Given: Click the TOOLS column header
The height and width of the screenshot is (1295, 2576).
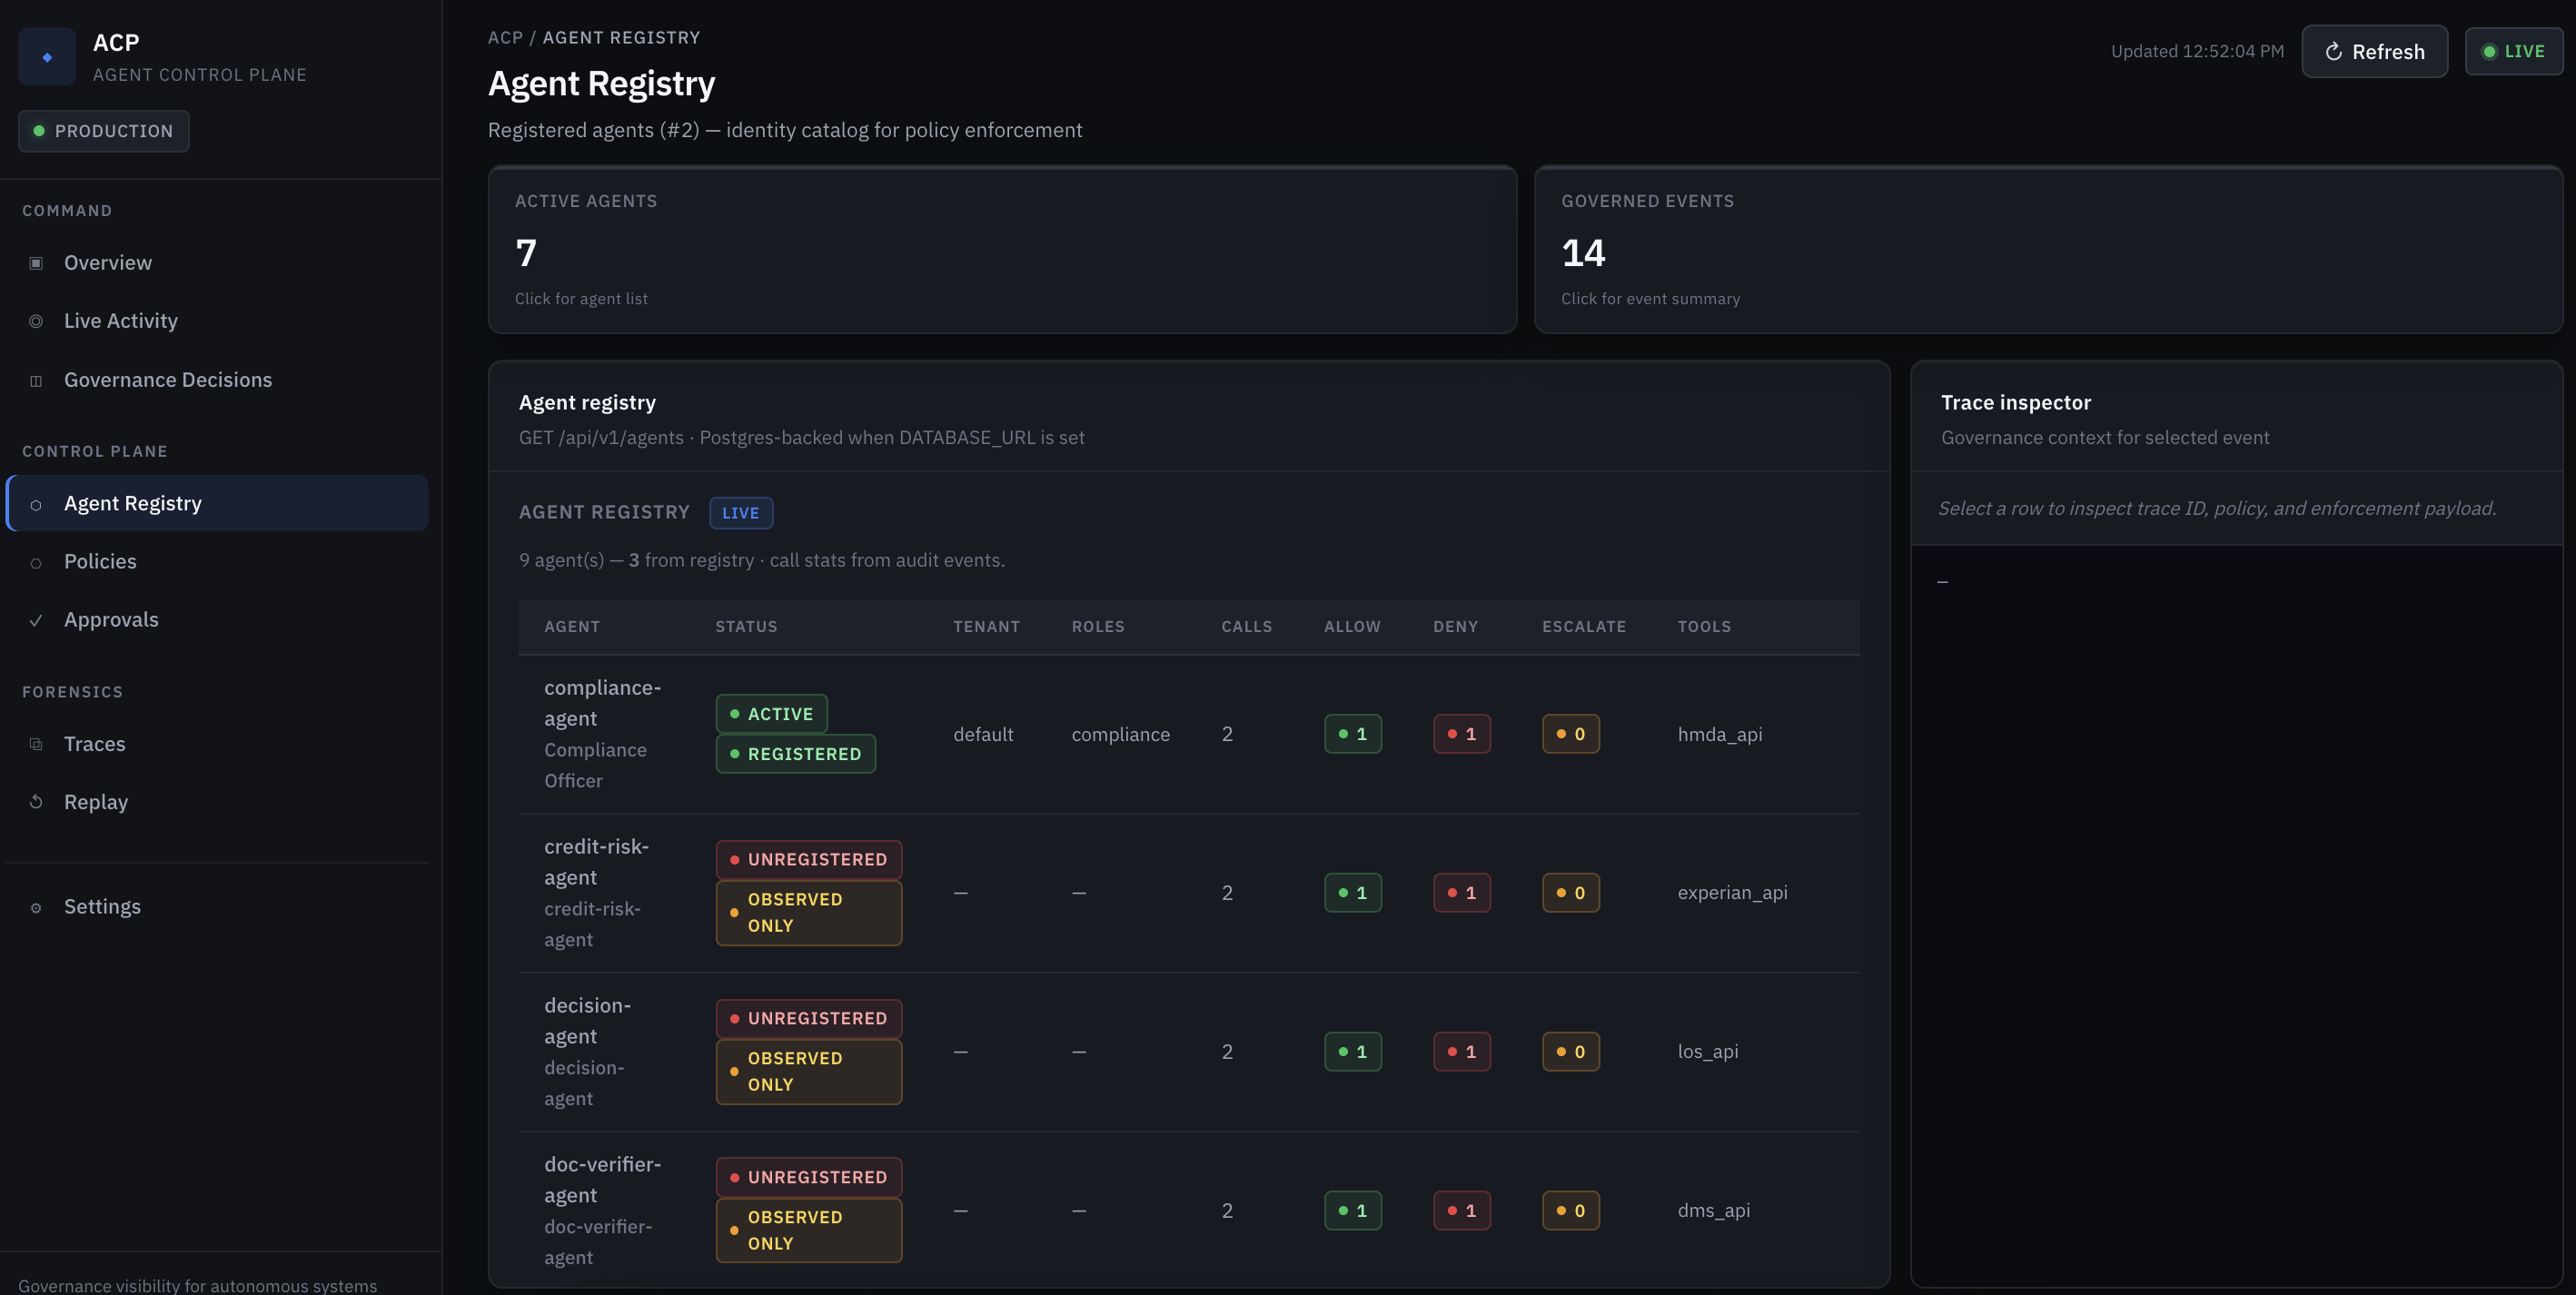Looking at the screenshot, I should pos(1704,627).
